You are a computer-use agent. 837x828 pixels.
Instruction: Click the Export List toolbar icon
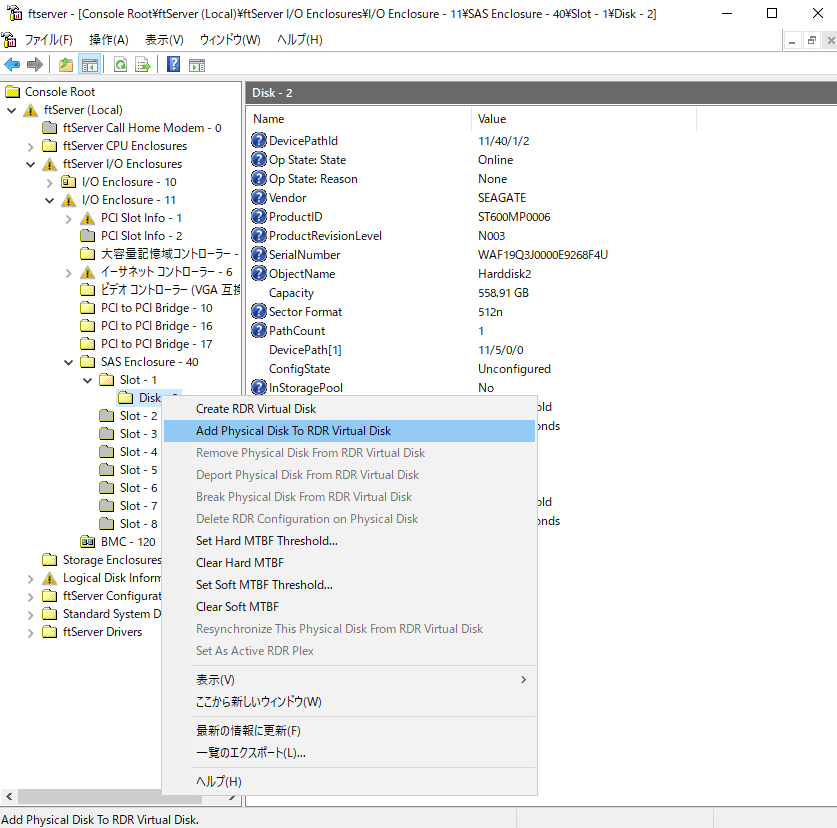(x=142, y=64)
